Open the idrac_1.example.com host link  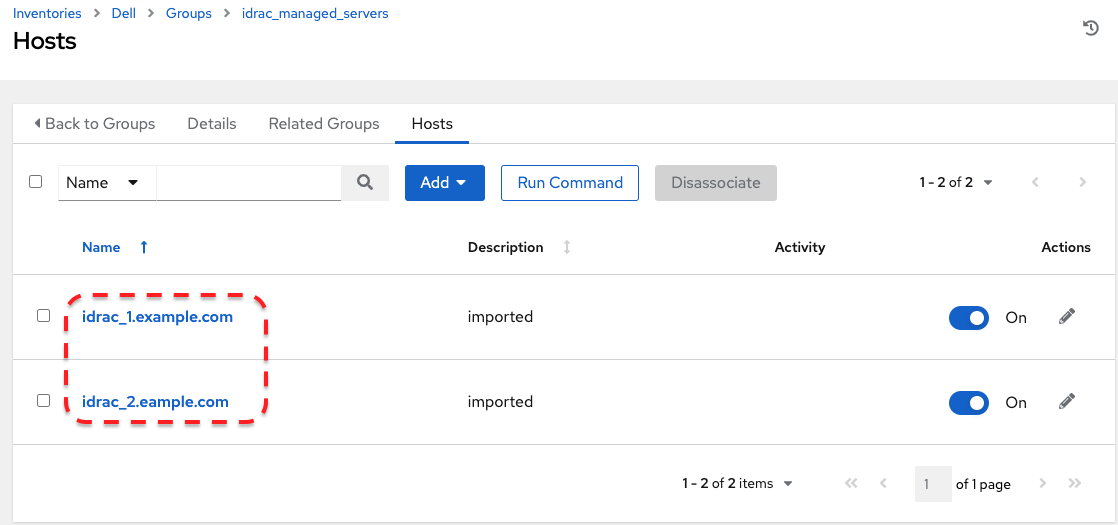point(157,317)
